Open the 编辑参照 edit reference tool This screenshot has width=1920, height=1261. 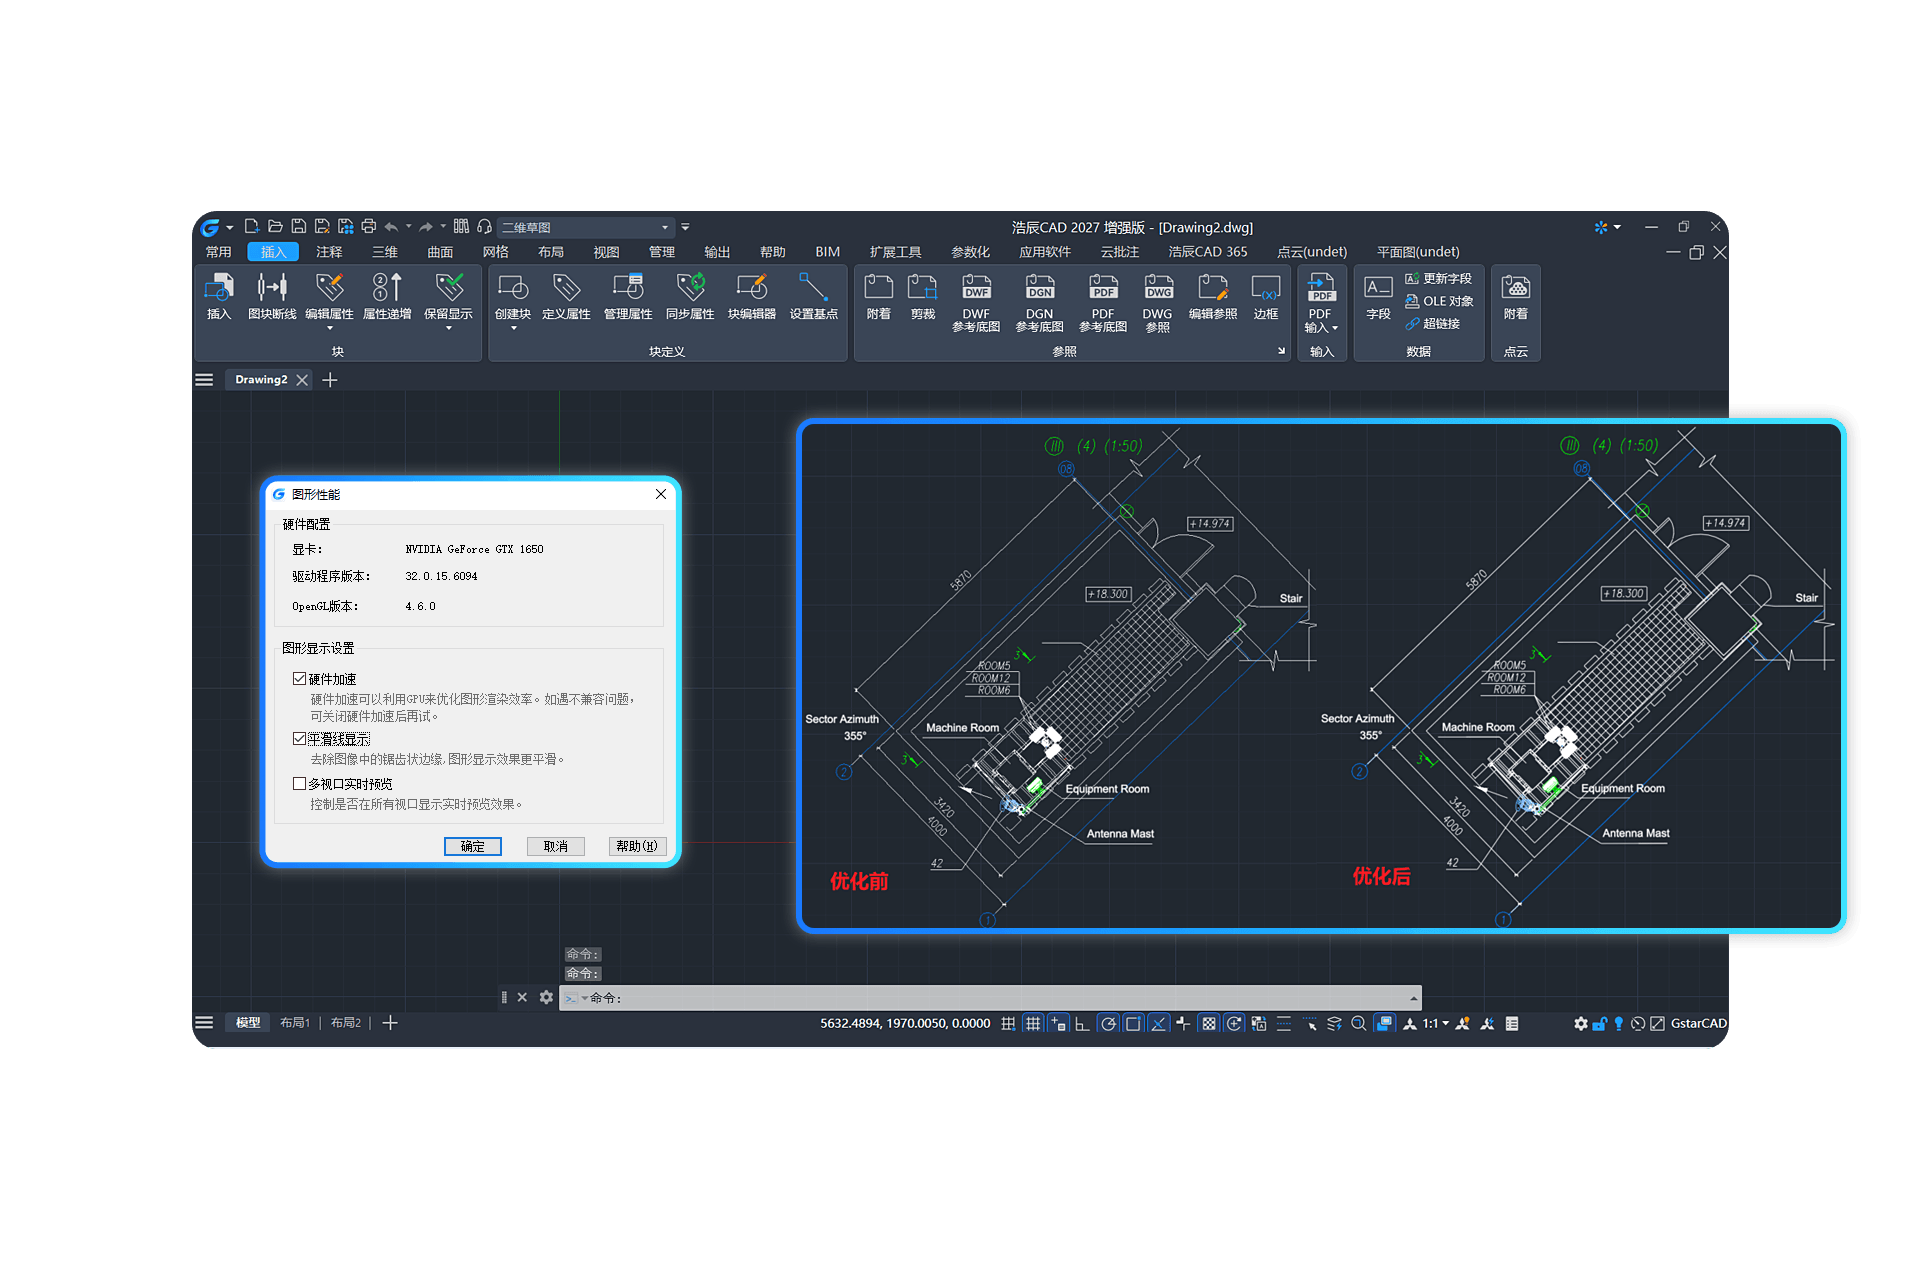[1213, 297]
